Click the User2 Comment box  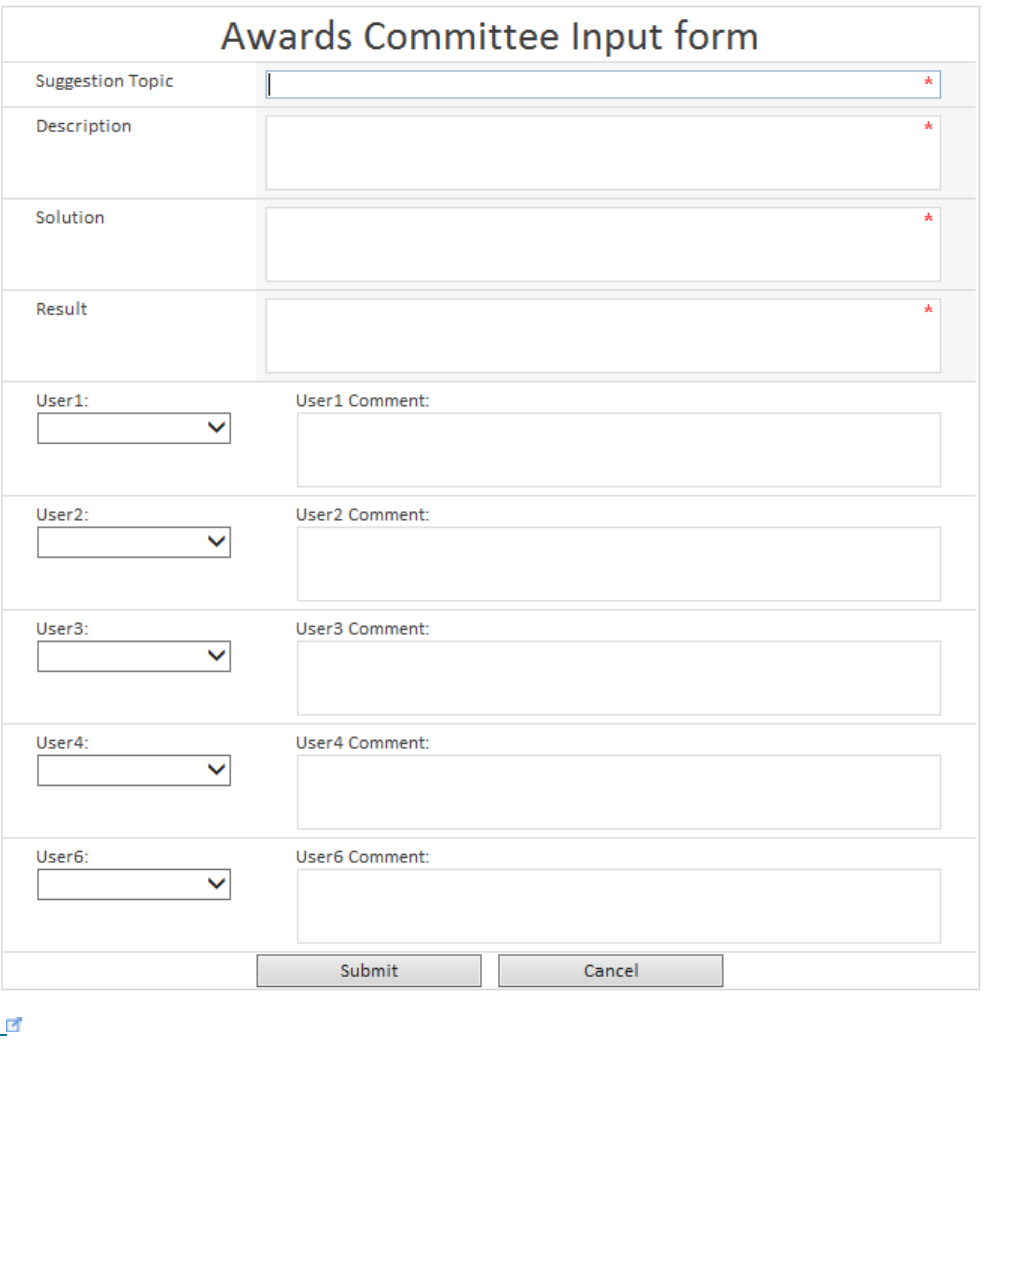619,564
